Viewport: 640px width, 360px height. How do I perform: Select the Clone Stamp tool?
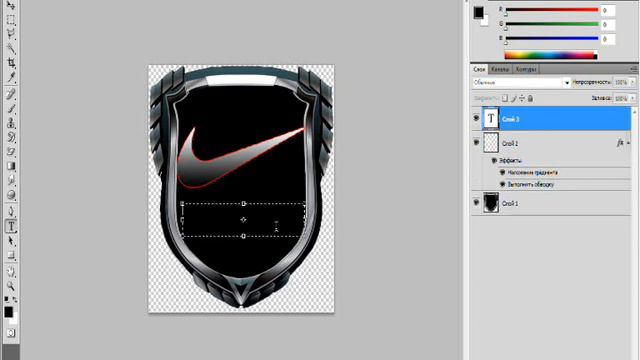pyautogui.click(x=11, y=123)
